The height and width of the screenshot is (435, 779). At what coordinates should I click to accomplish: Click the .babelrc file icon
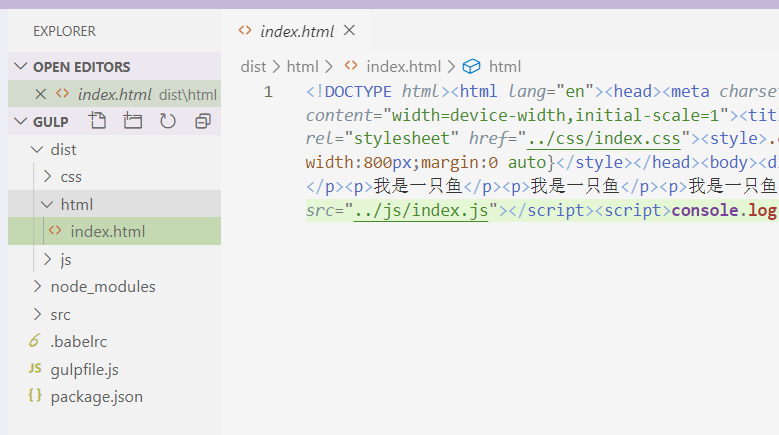(x=35, y=341)
